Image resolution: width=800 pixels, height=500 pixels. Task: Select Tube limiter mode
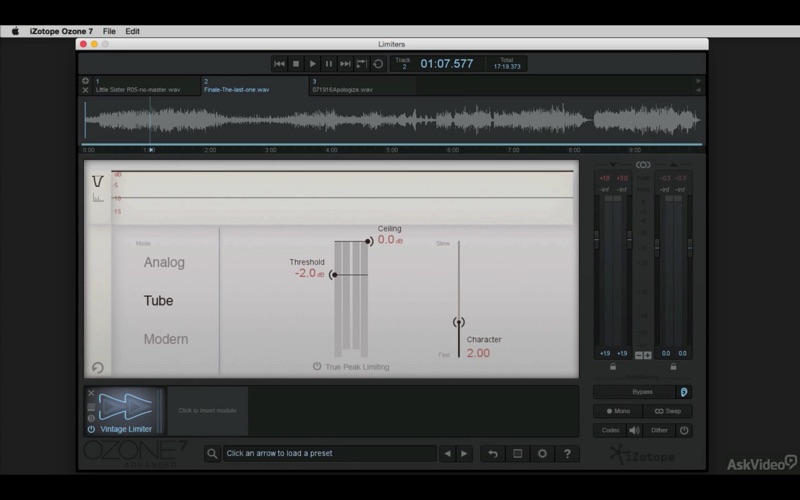(158, 301)
